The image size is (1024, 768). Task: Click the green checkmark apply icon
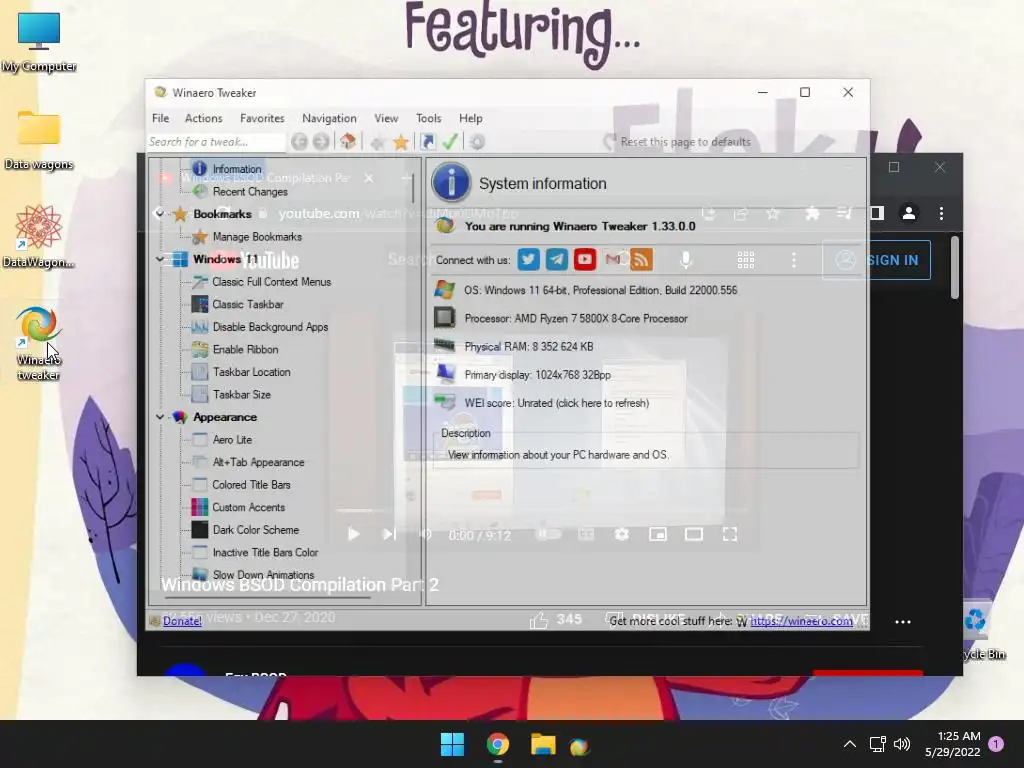point(450,142)
